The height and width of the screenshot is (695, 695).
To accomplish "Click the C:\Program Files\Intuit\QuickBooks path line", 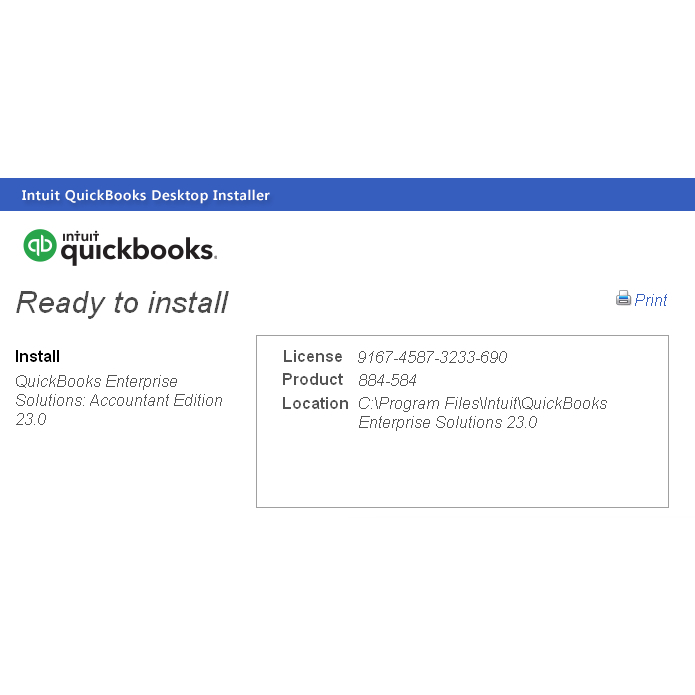I will pyautogui.click(x=482, y=403).
